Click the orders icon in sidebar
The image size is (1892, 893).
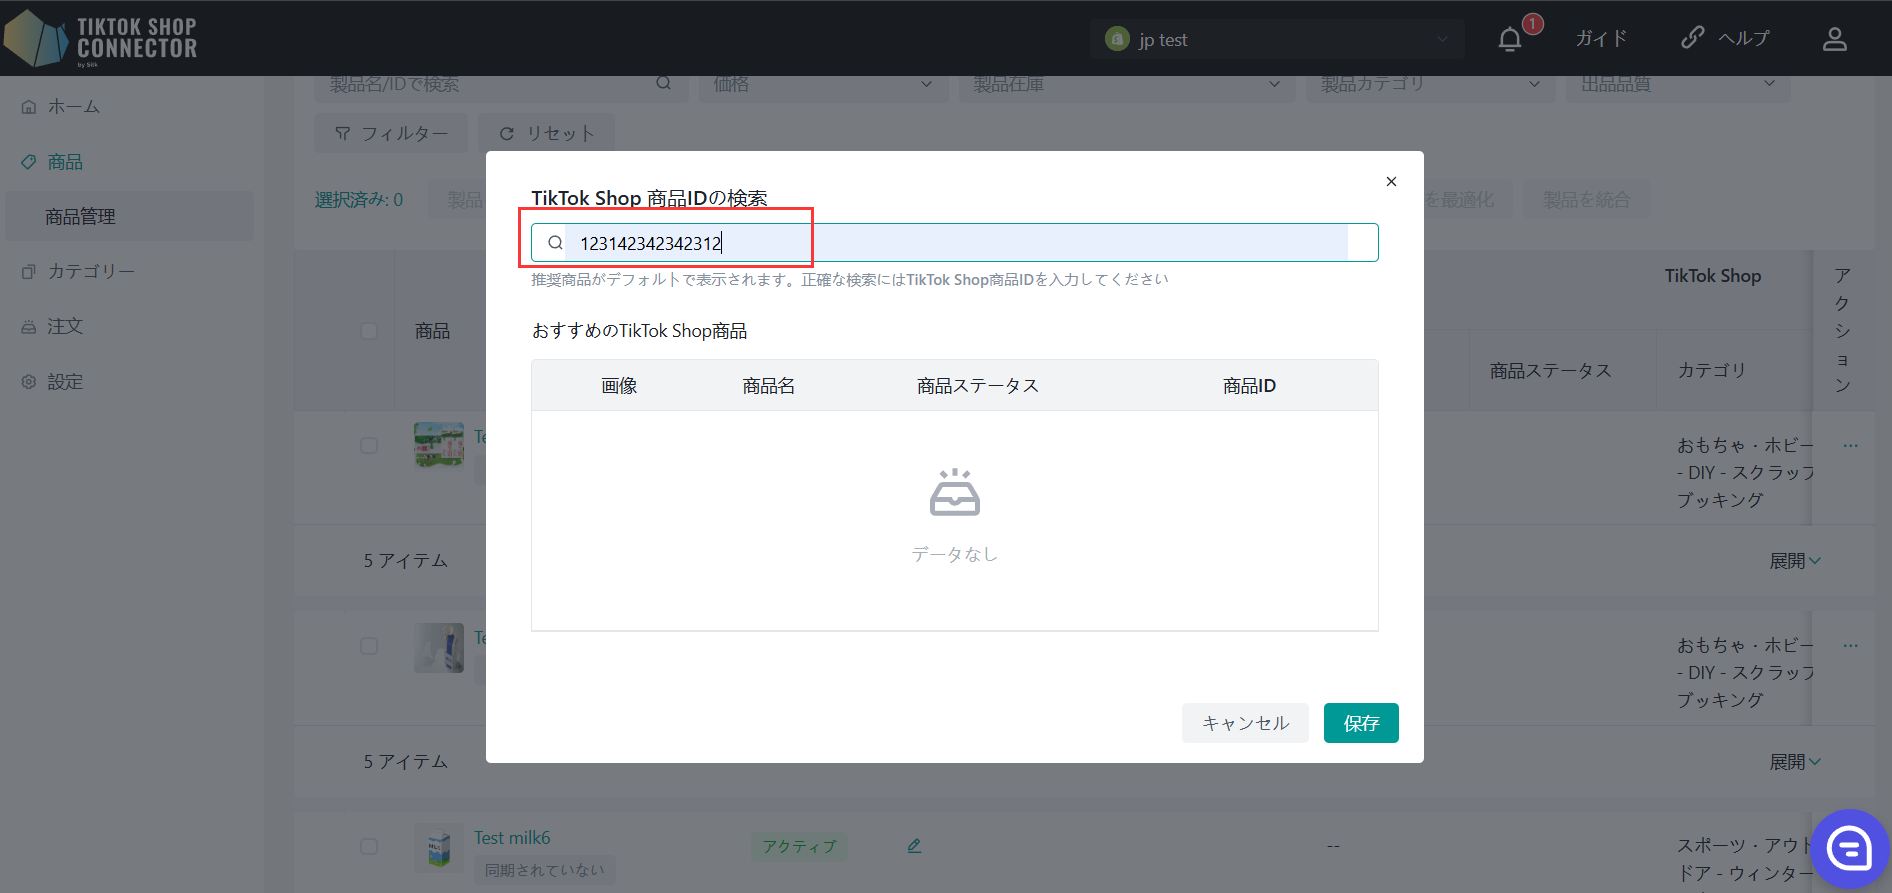(x=29, y=327)
